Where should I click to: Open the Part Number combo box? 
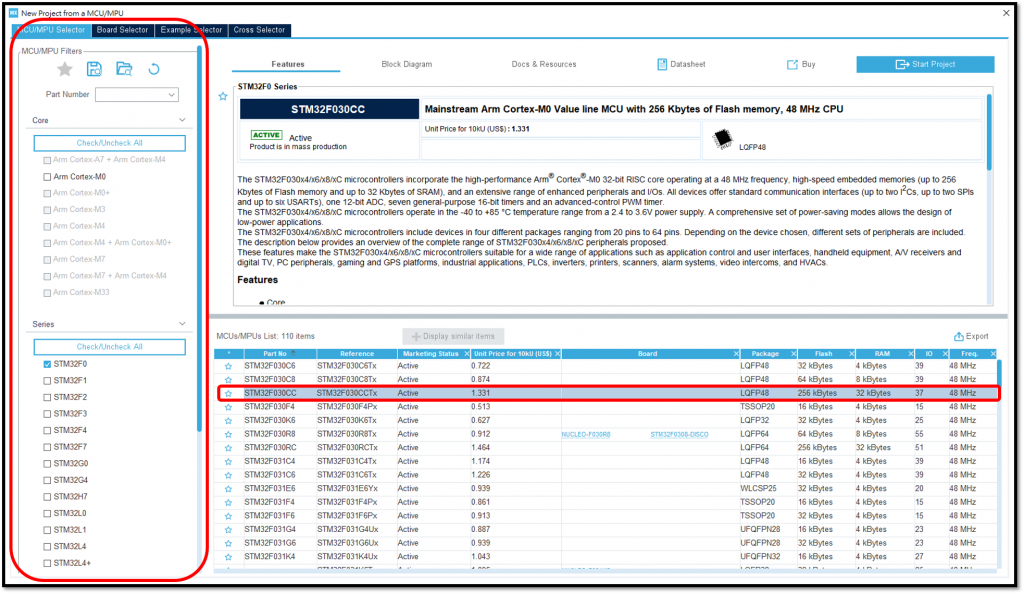click(136, 95)
